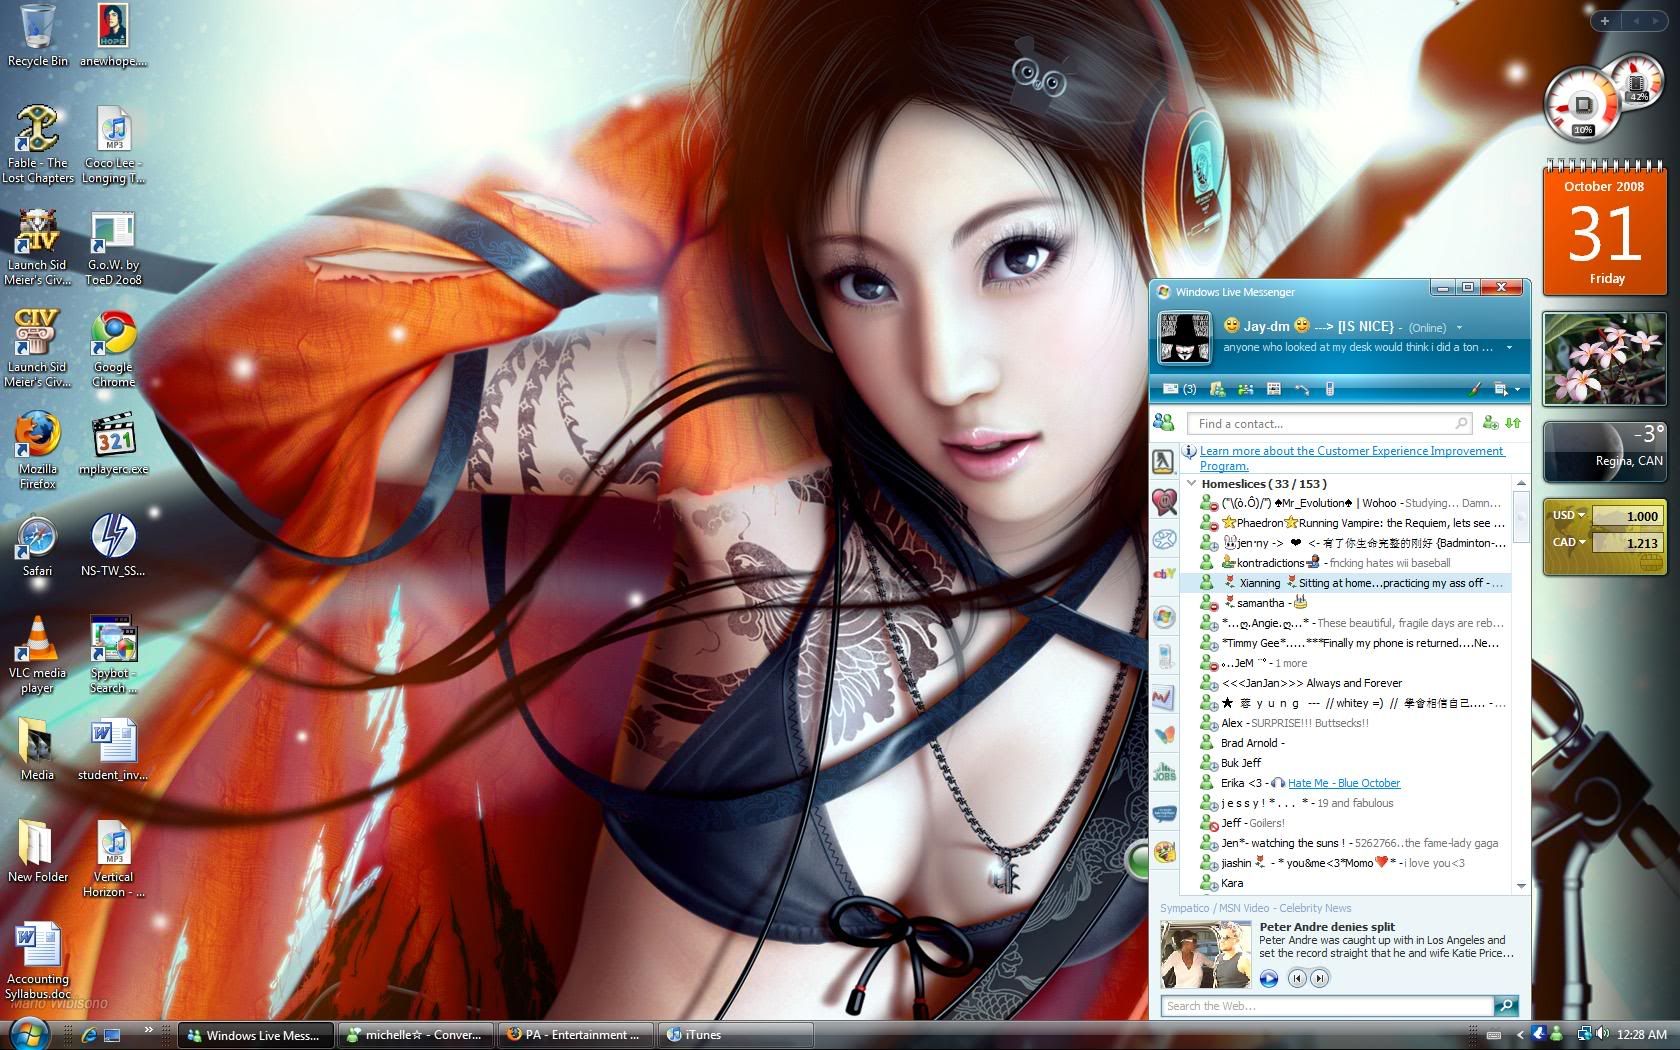Click the October 31 calendar gadget

1605,228
